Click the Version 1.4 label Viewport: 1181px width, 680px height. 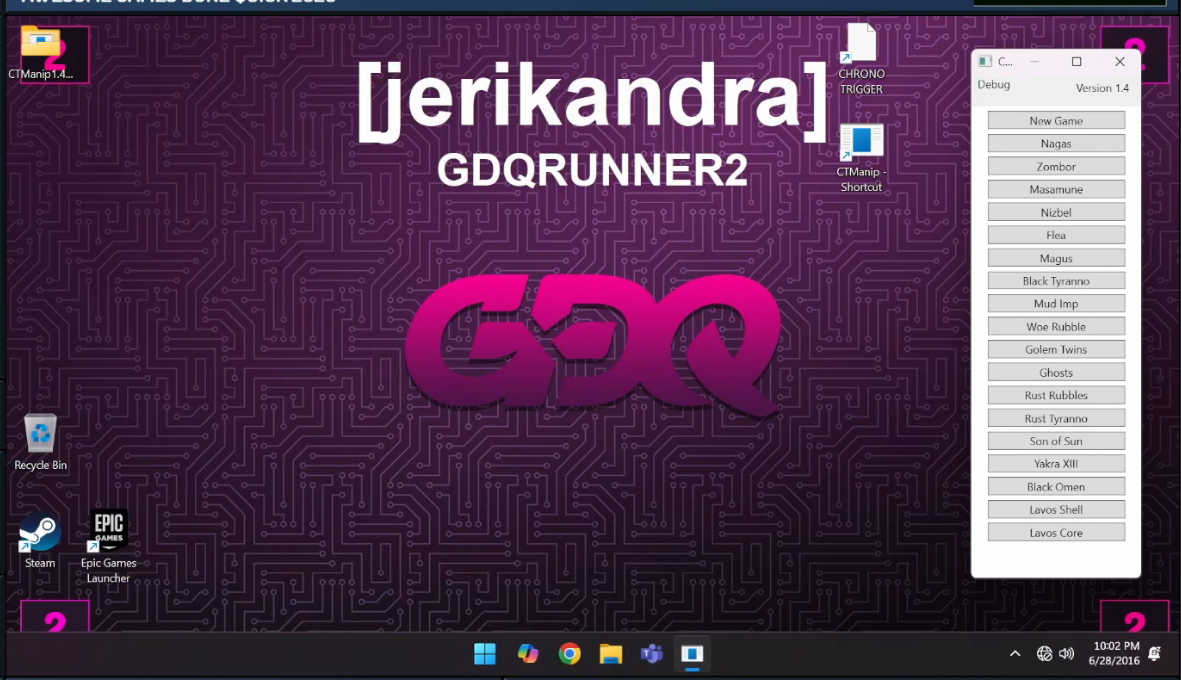pos(1102,88)
